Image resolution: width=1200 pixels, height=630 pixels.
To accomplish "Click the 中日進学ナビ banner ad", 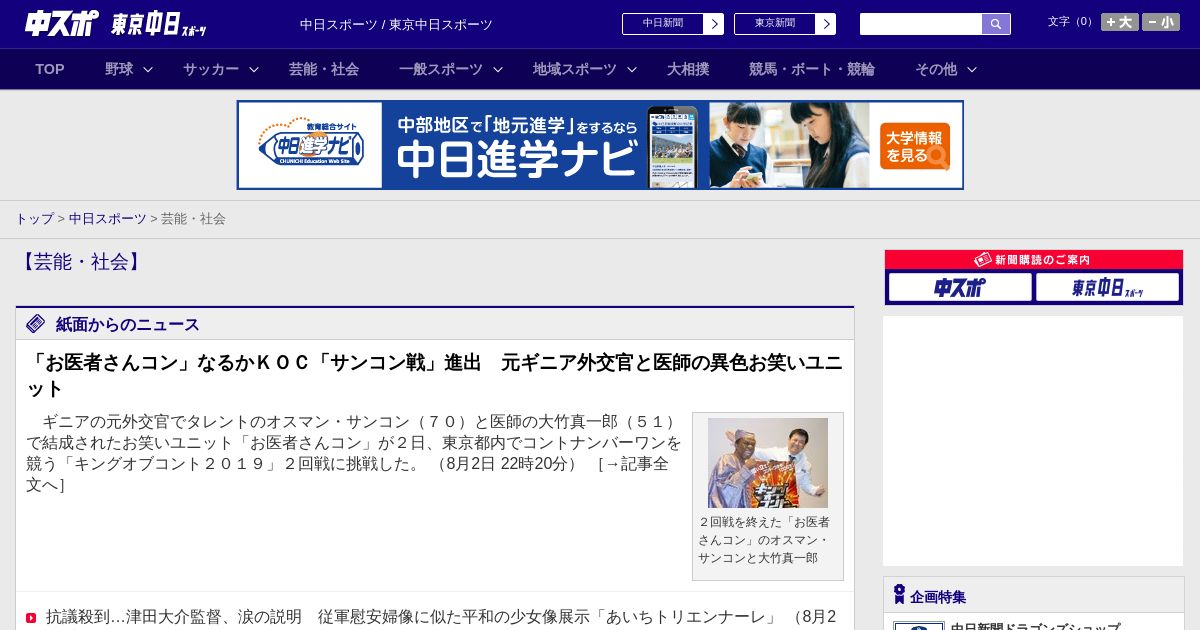I will pyautogui.click(x=600, y=145).
